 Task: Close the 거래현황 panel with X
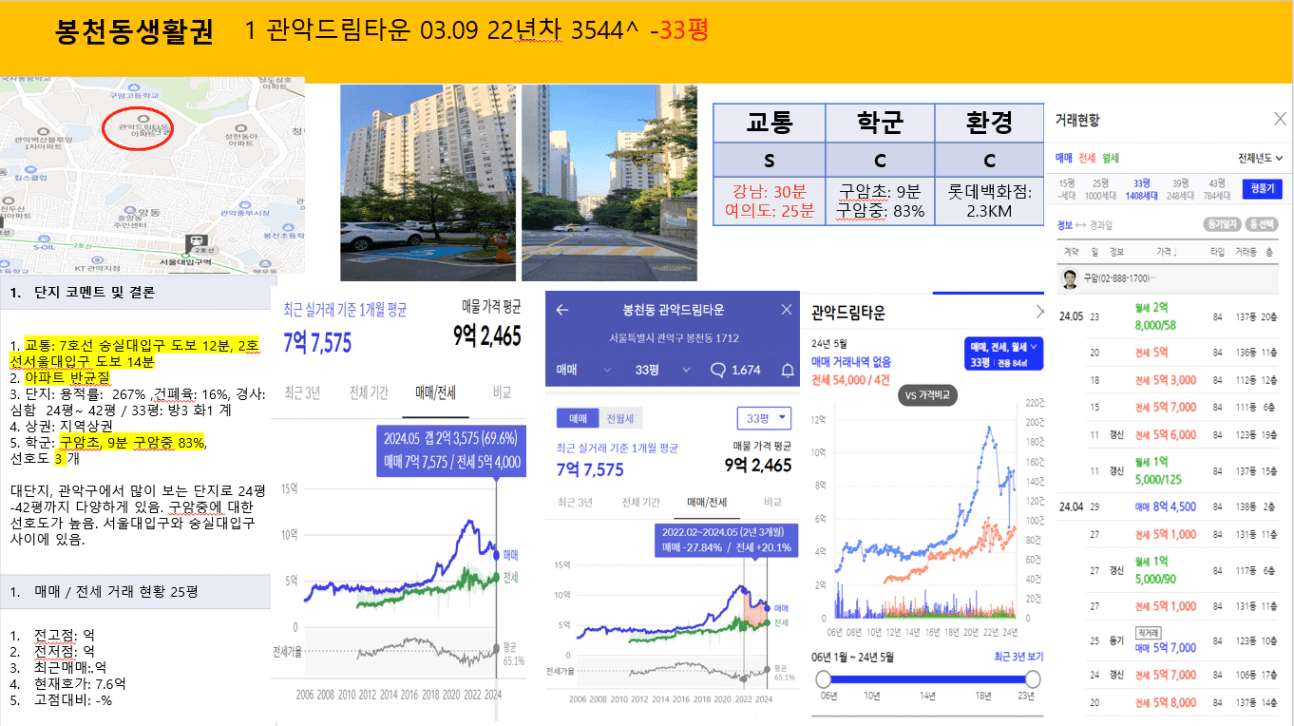coord(1280,119)
